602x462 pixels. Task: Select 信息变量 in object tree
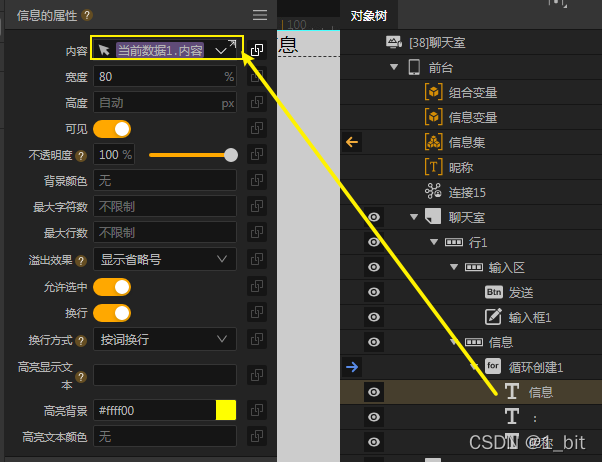473,118
